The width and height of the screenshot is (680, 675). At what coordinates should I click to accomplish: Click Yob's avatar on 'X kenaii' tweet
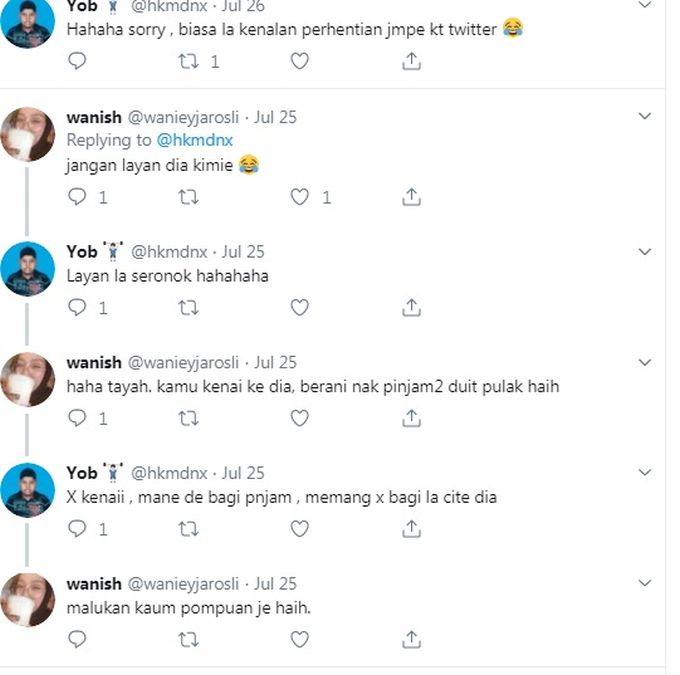(x=29, y=490)
